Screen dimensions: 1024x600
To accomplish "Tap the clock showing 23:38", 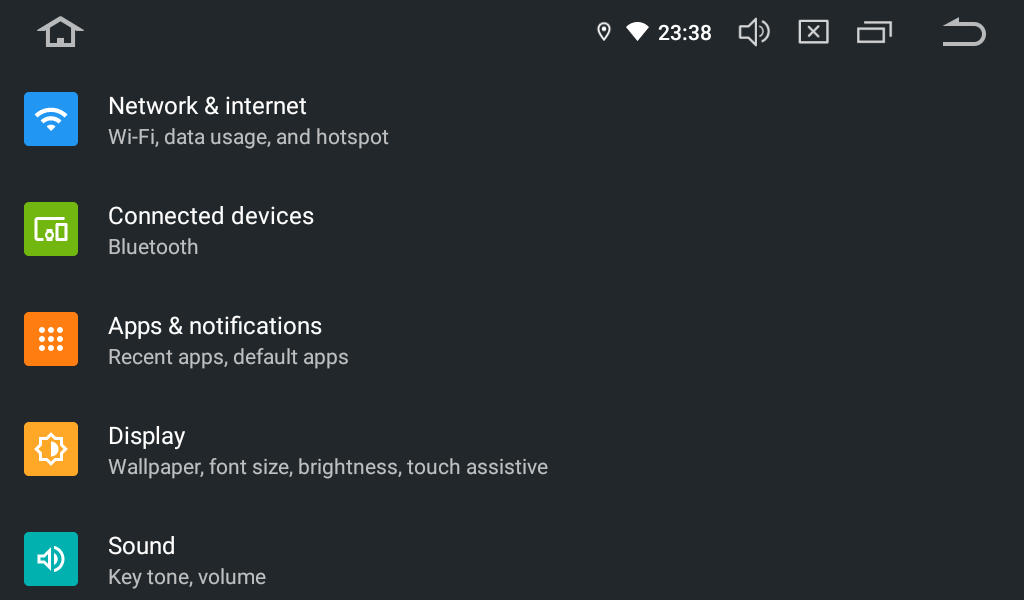I will click(685, 33).
